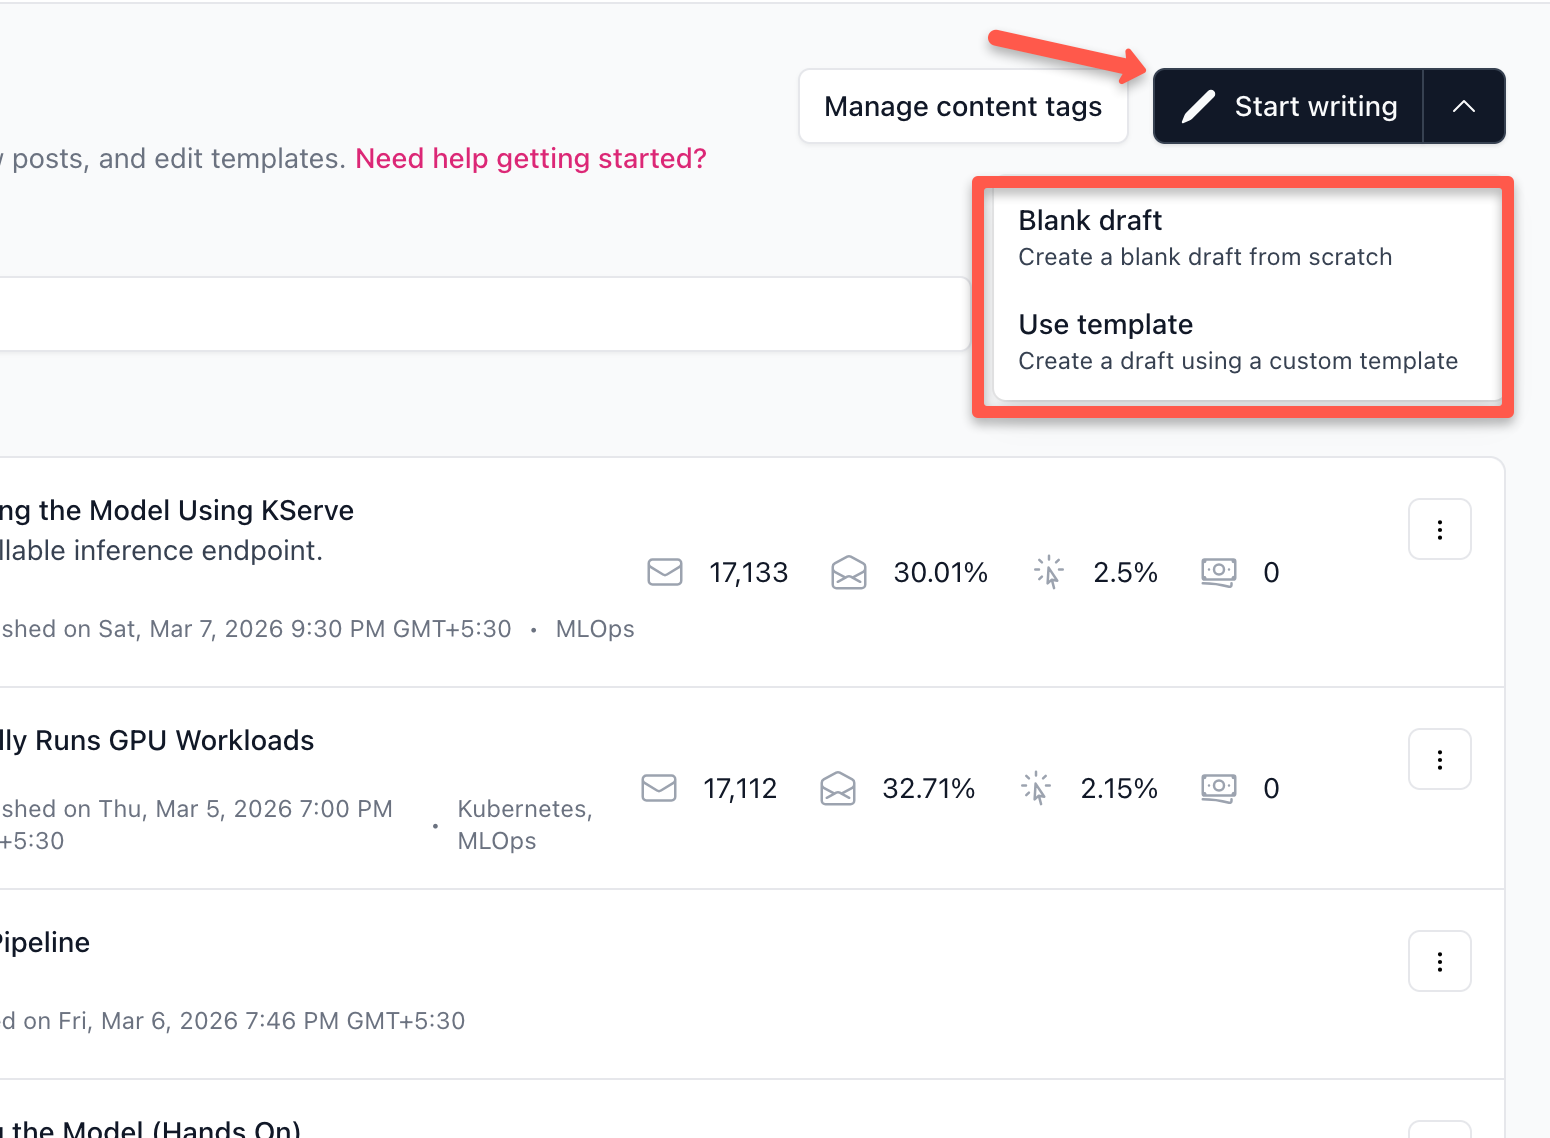Click the open-rate icon showing 32.71%
1550x1138 pixels.
tap(837, 788)
